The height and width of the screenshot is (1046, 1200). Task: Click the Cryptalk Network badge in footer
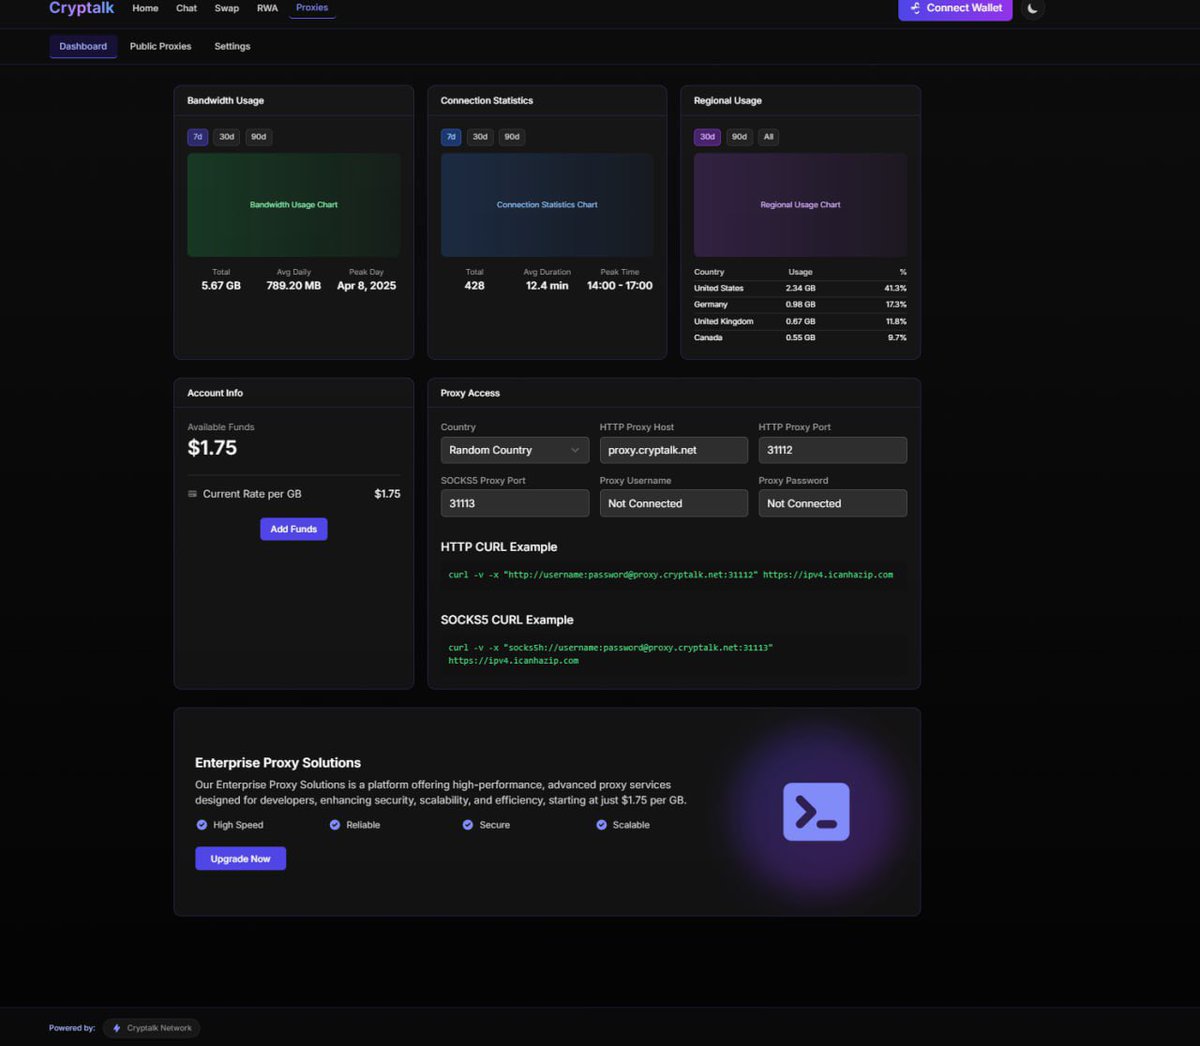tap(151, 1028)
